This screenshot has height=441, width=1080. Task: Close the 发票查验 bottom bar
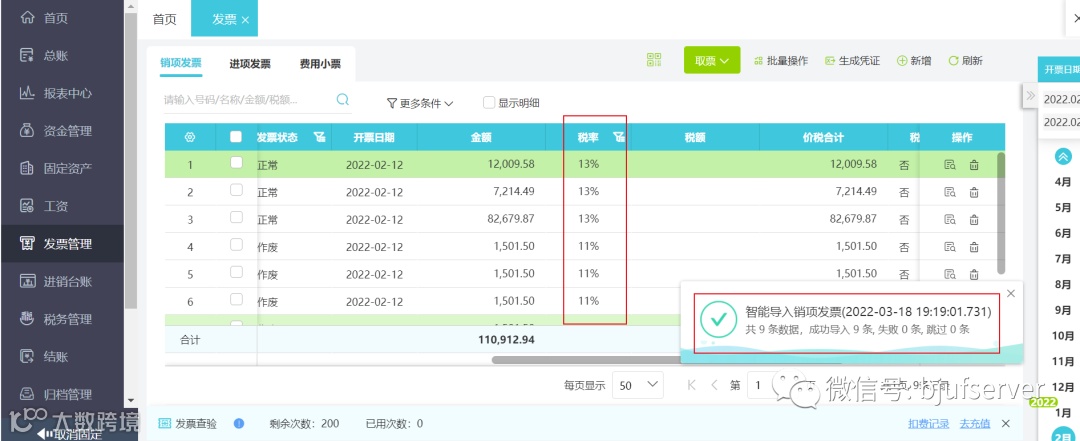(1006, 424)
